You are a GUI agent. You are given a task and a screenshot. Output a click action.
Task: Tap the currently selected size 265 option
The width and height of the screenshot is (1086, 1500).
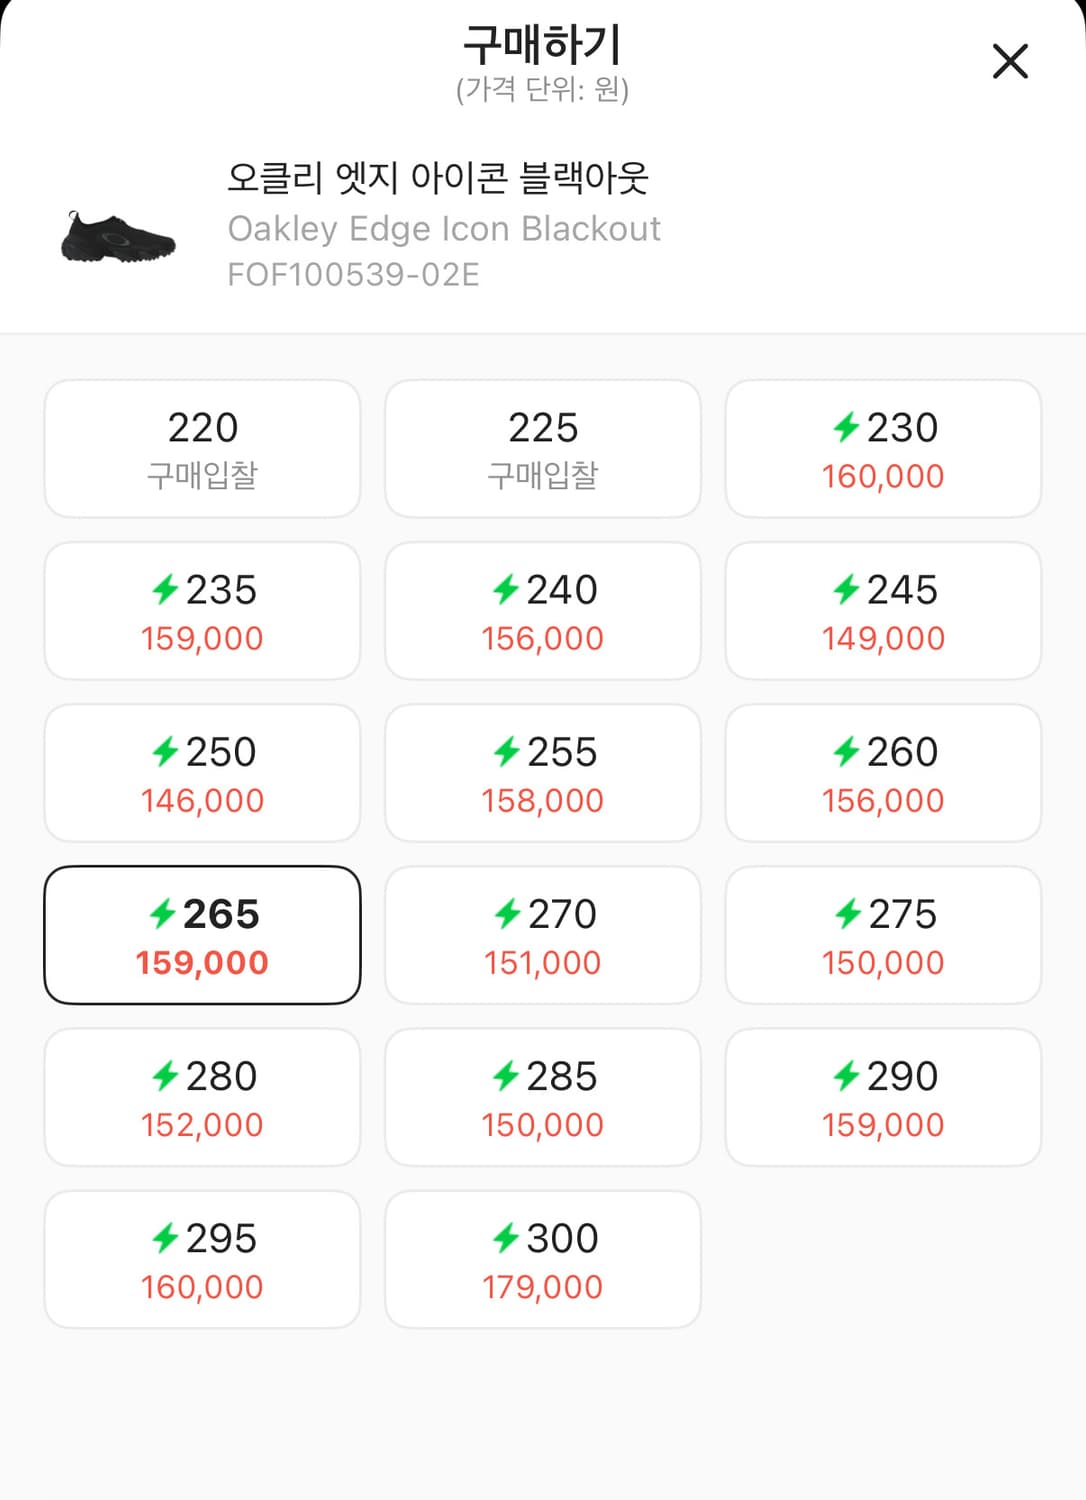(x=202, y=935)
